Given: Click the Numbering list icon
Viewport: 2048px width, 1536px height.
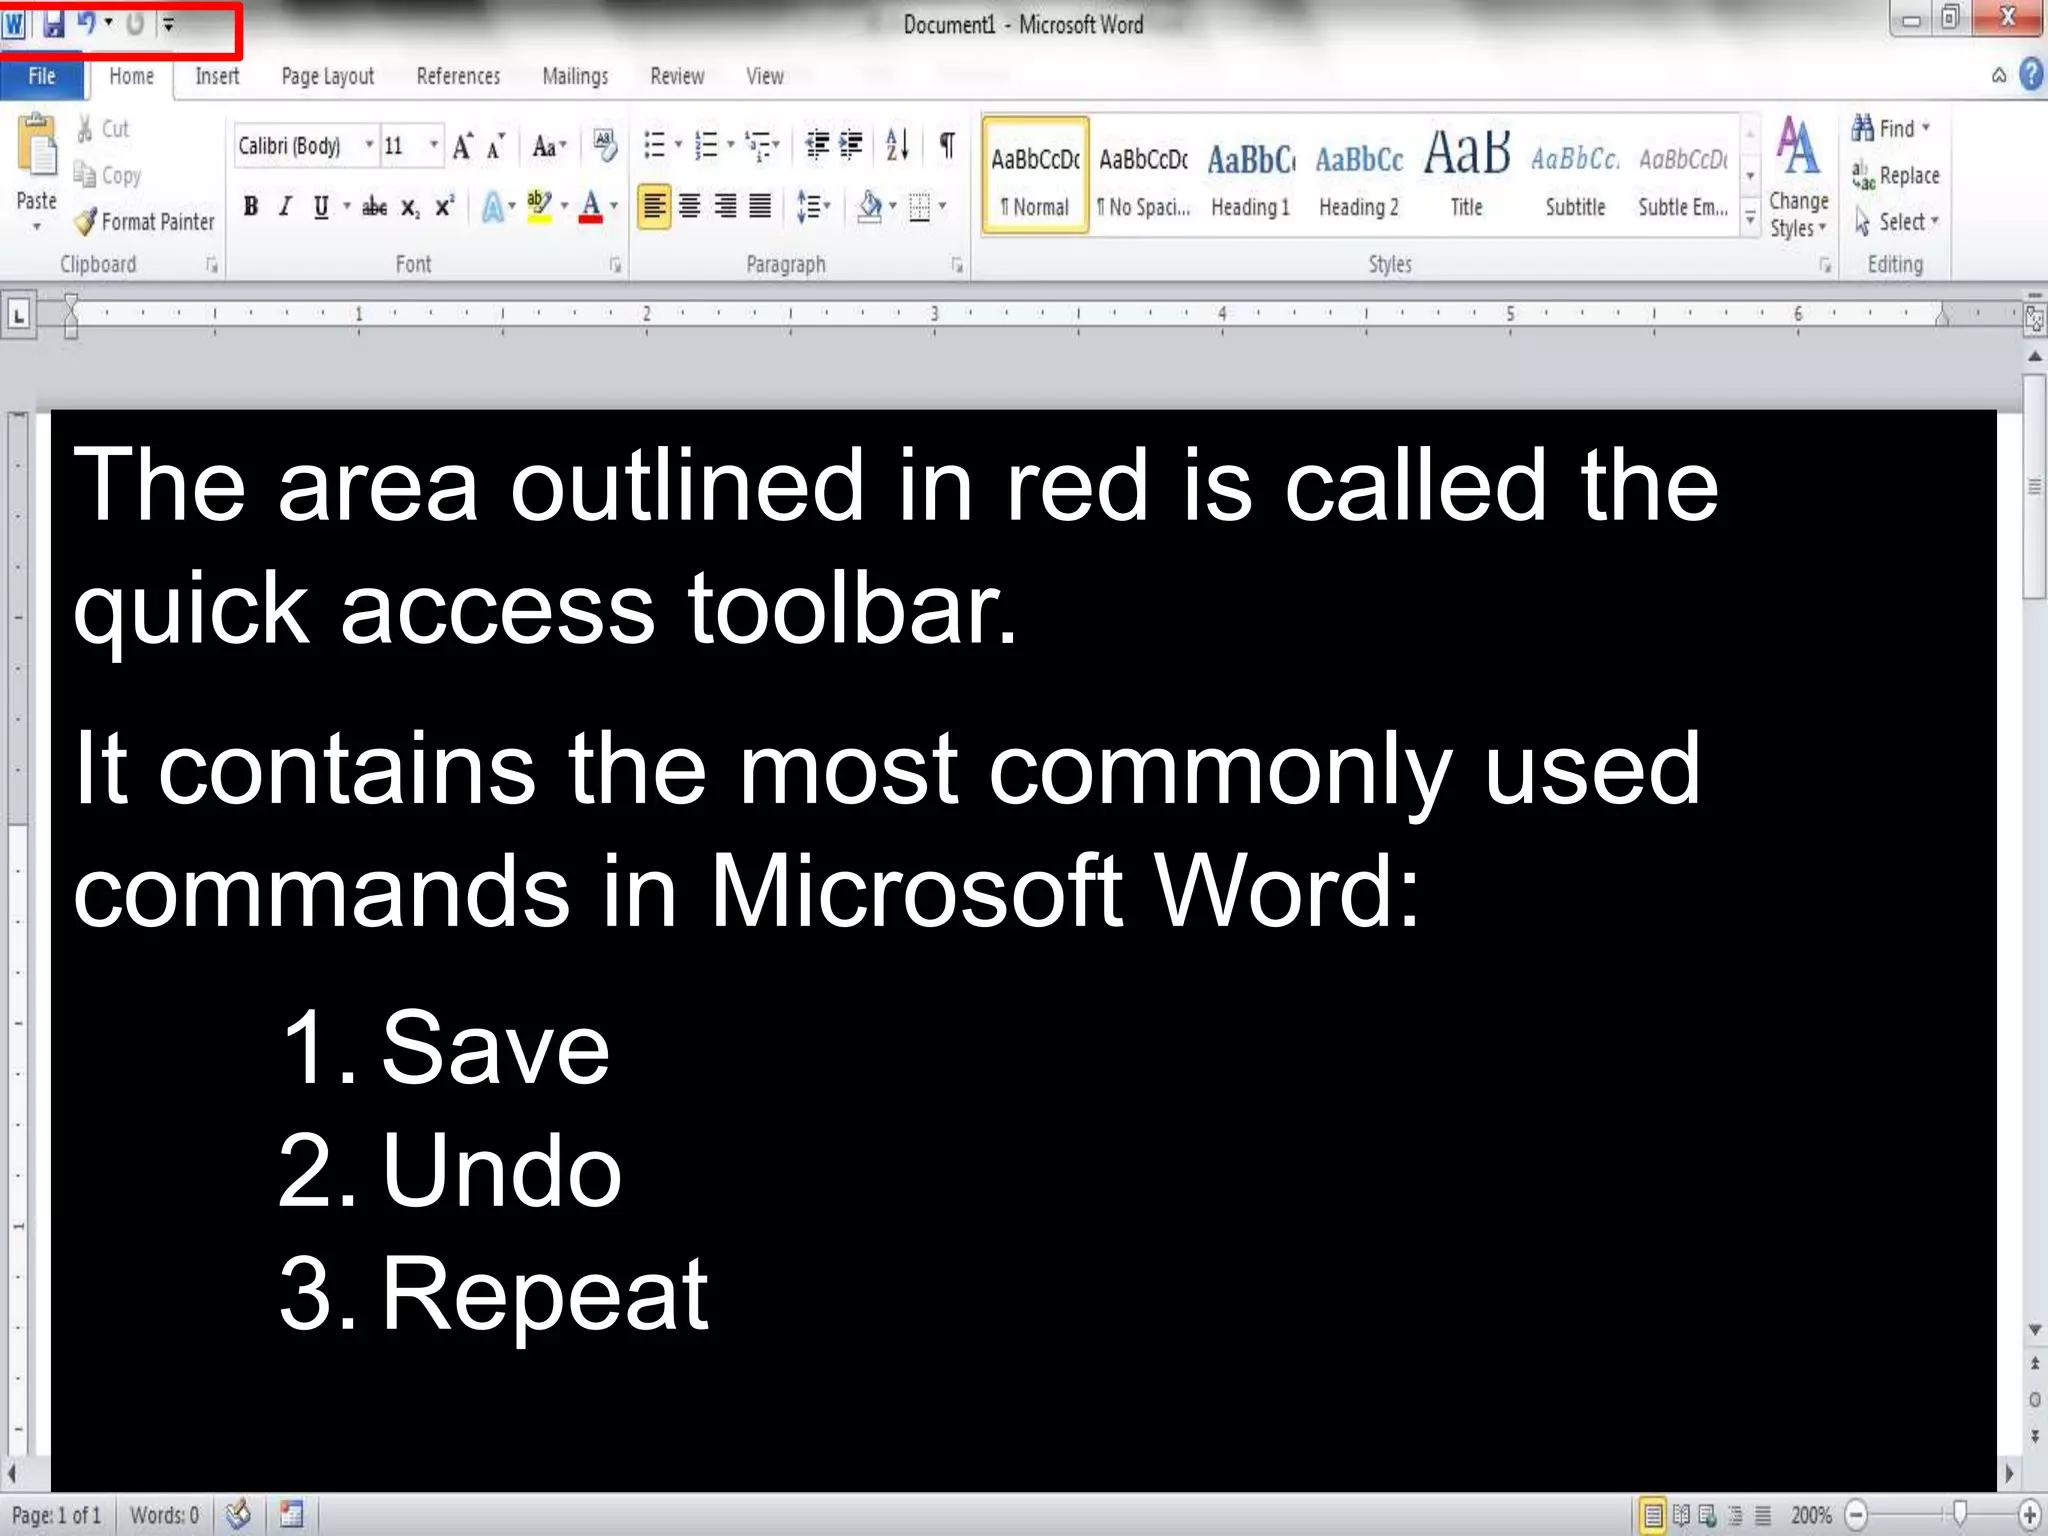Looking at the screenshot, I should pyautogui.click(x=707, y=146).
